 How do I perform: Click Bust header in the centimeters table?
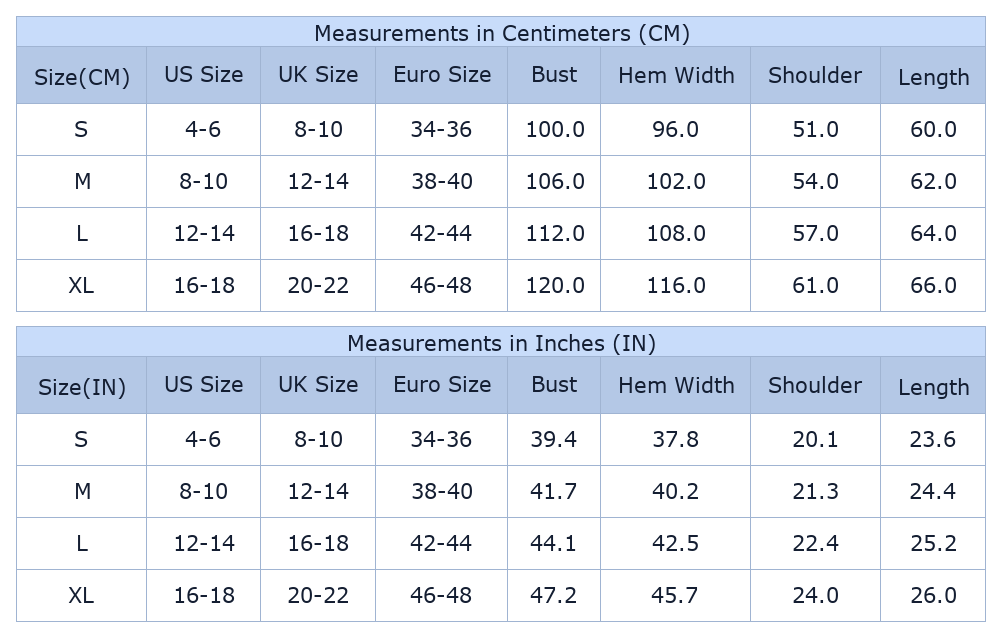click(554, 75)
